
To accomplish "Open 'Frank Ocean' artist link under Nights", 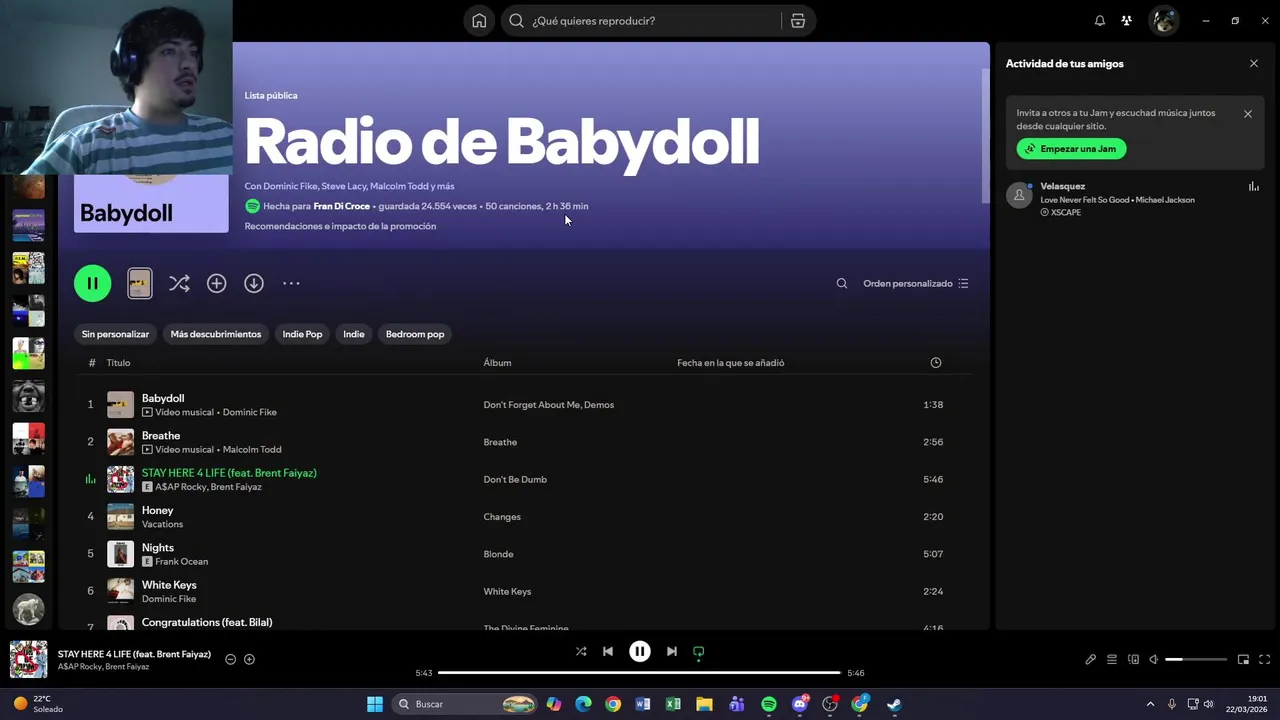I will coord(181,562).
